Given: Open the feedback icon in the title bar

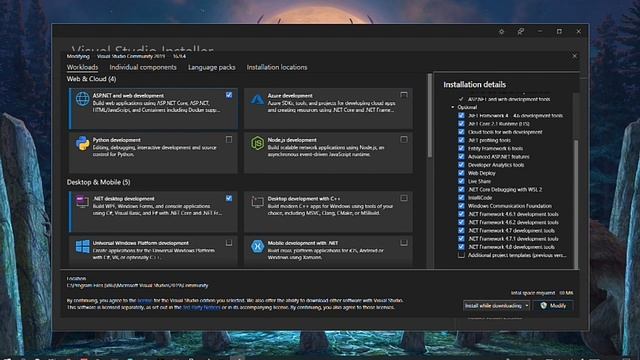Looking at the screenshot, I should point(521,31).
